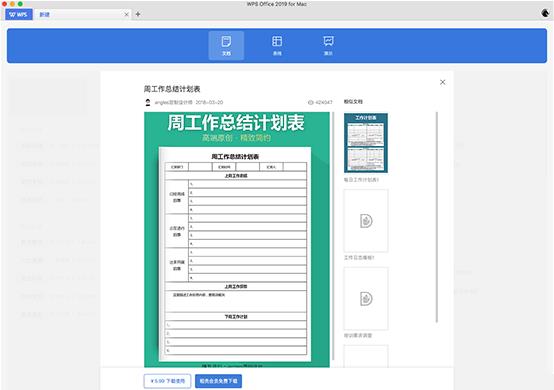Click the template title 周工作总结计划表
The height and width of the screenshot is (390, 554).
tap(172, 89)
